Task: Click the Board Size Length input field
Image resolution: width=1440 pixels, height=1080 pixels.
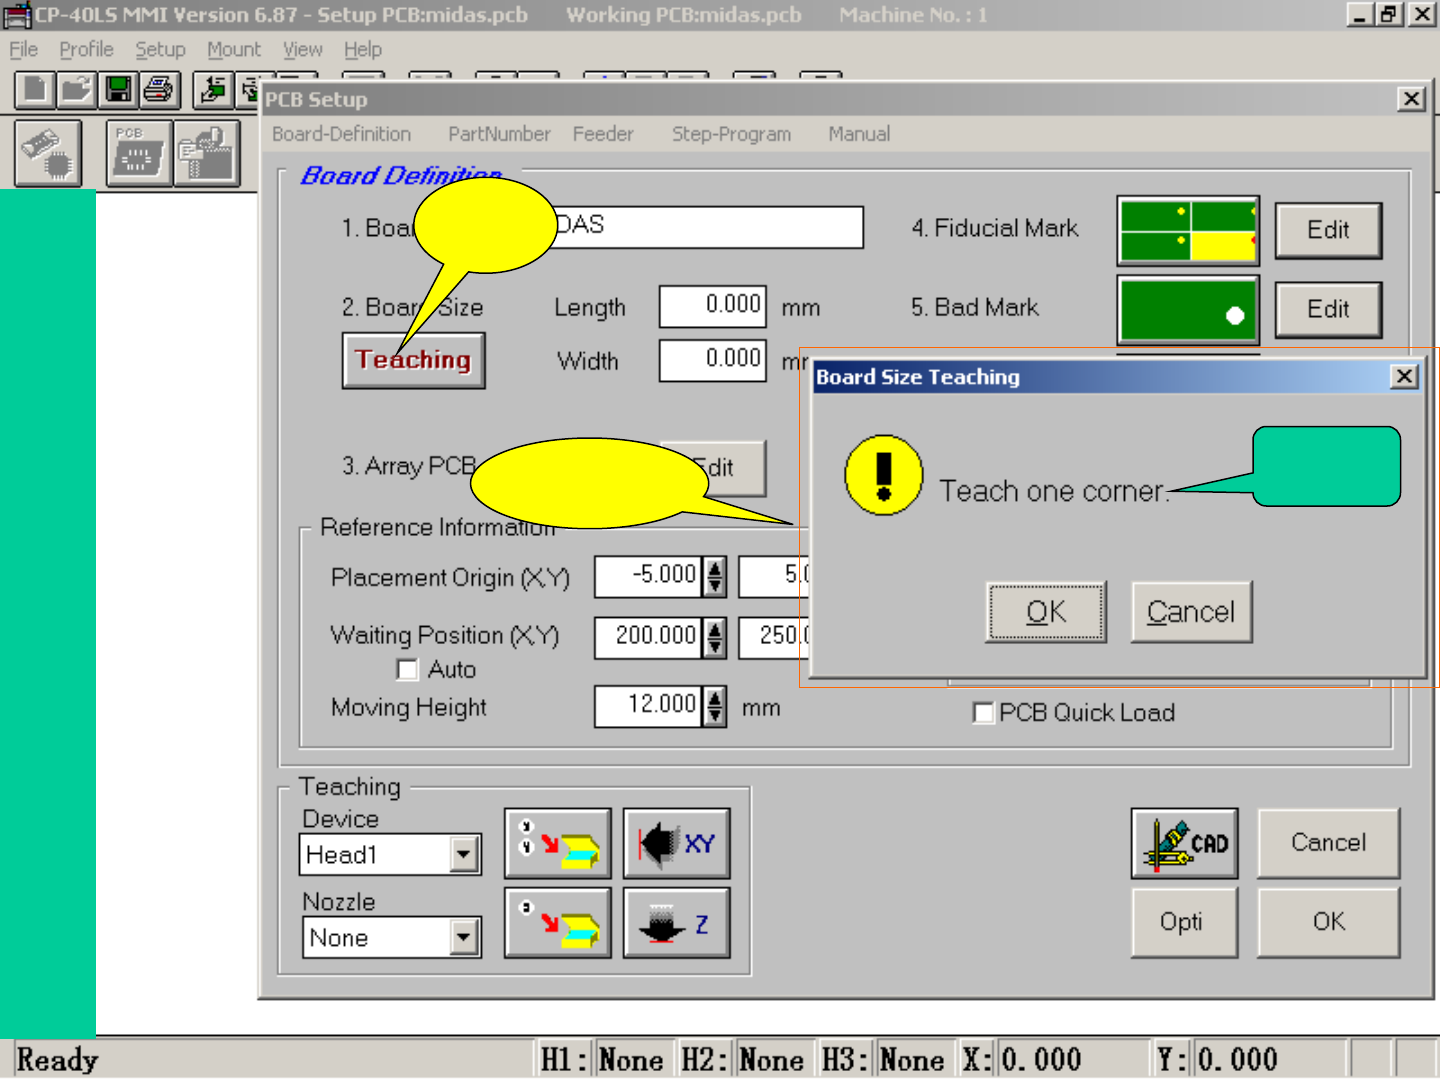Action: pos(712,306)
